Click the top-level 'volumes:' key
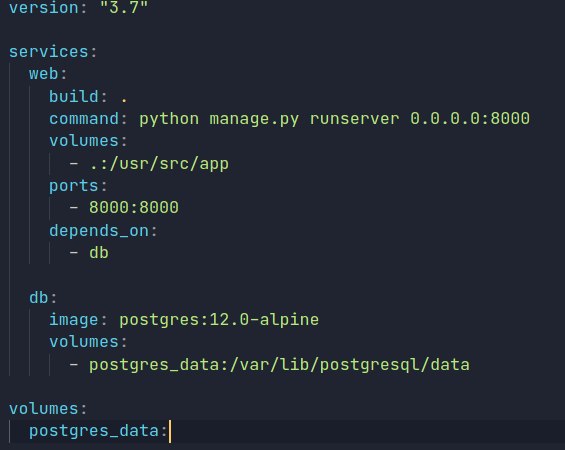This screenshot has width=565, height=450. (x=48, y=409)
